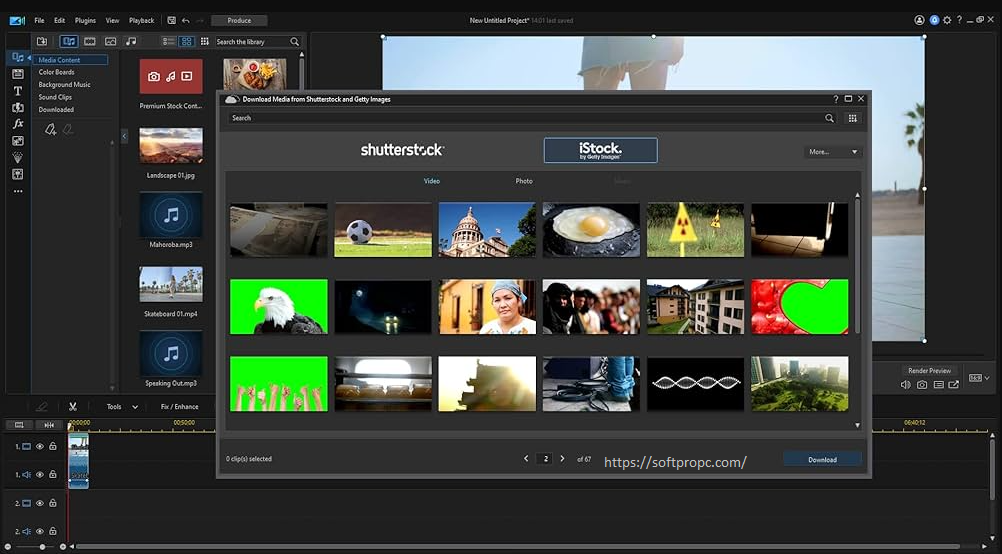Screen dimensions: 1002x554
Task: Add a new tag icon
Action: click(50, 130)
